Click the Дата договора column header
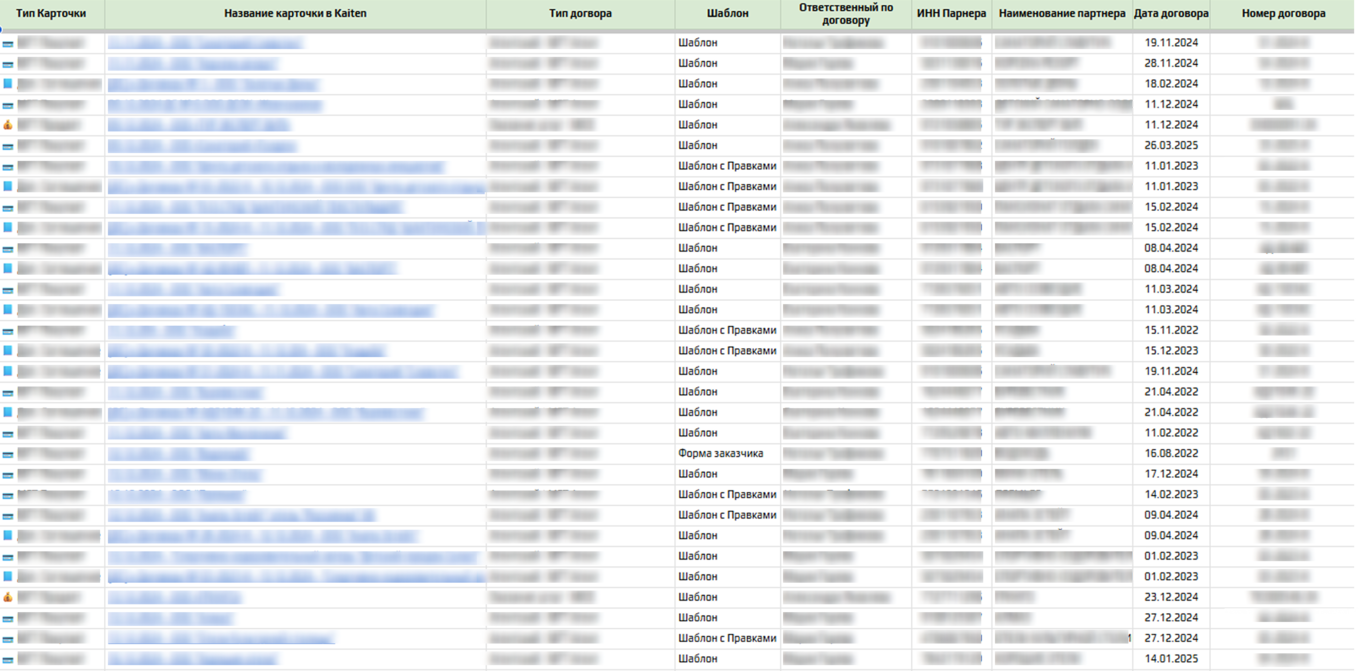Viewport: 1360px width, 671px height. pyautogui.click(x=1171, y=14)
